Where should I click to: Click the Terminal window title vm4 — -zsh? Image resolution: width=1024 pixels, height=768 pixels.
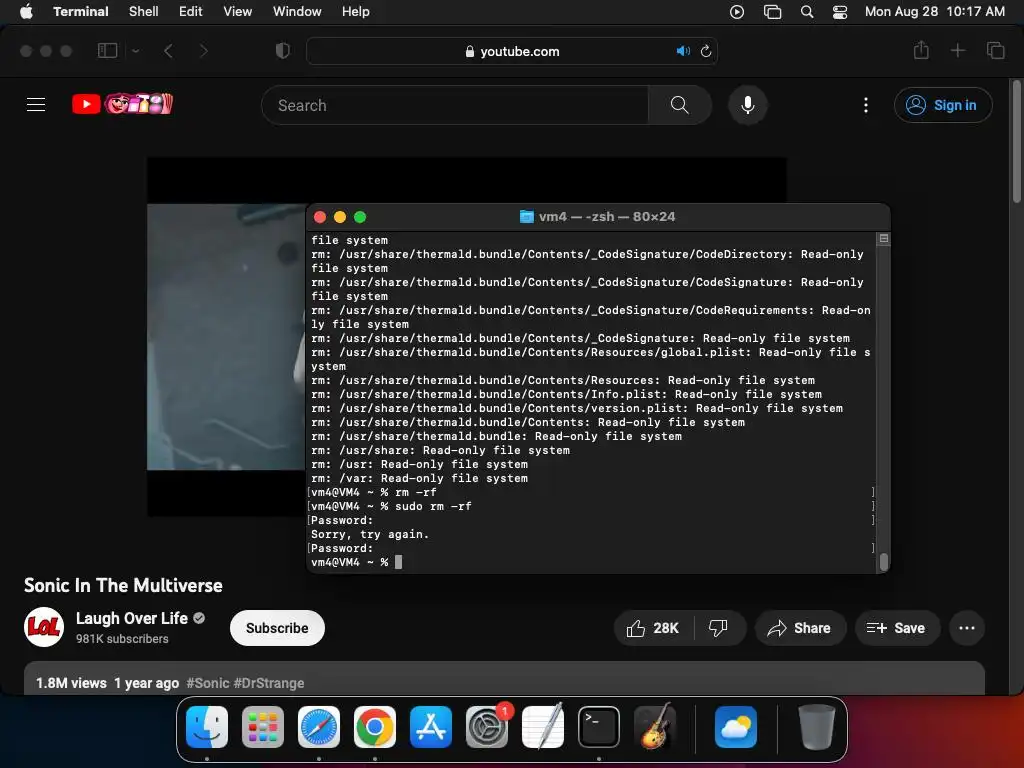click(597, 216)
